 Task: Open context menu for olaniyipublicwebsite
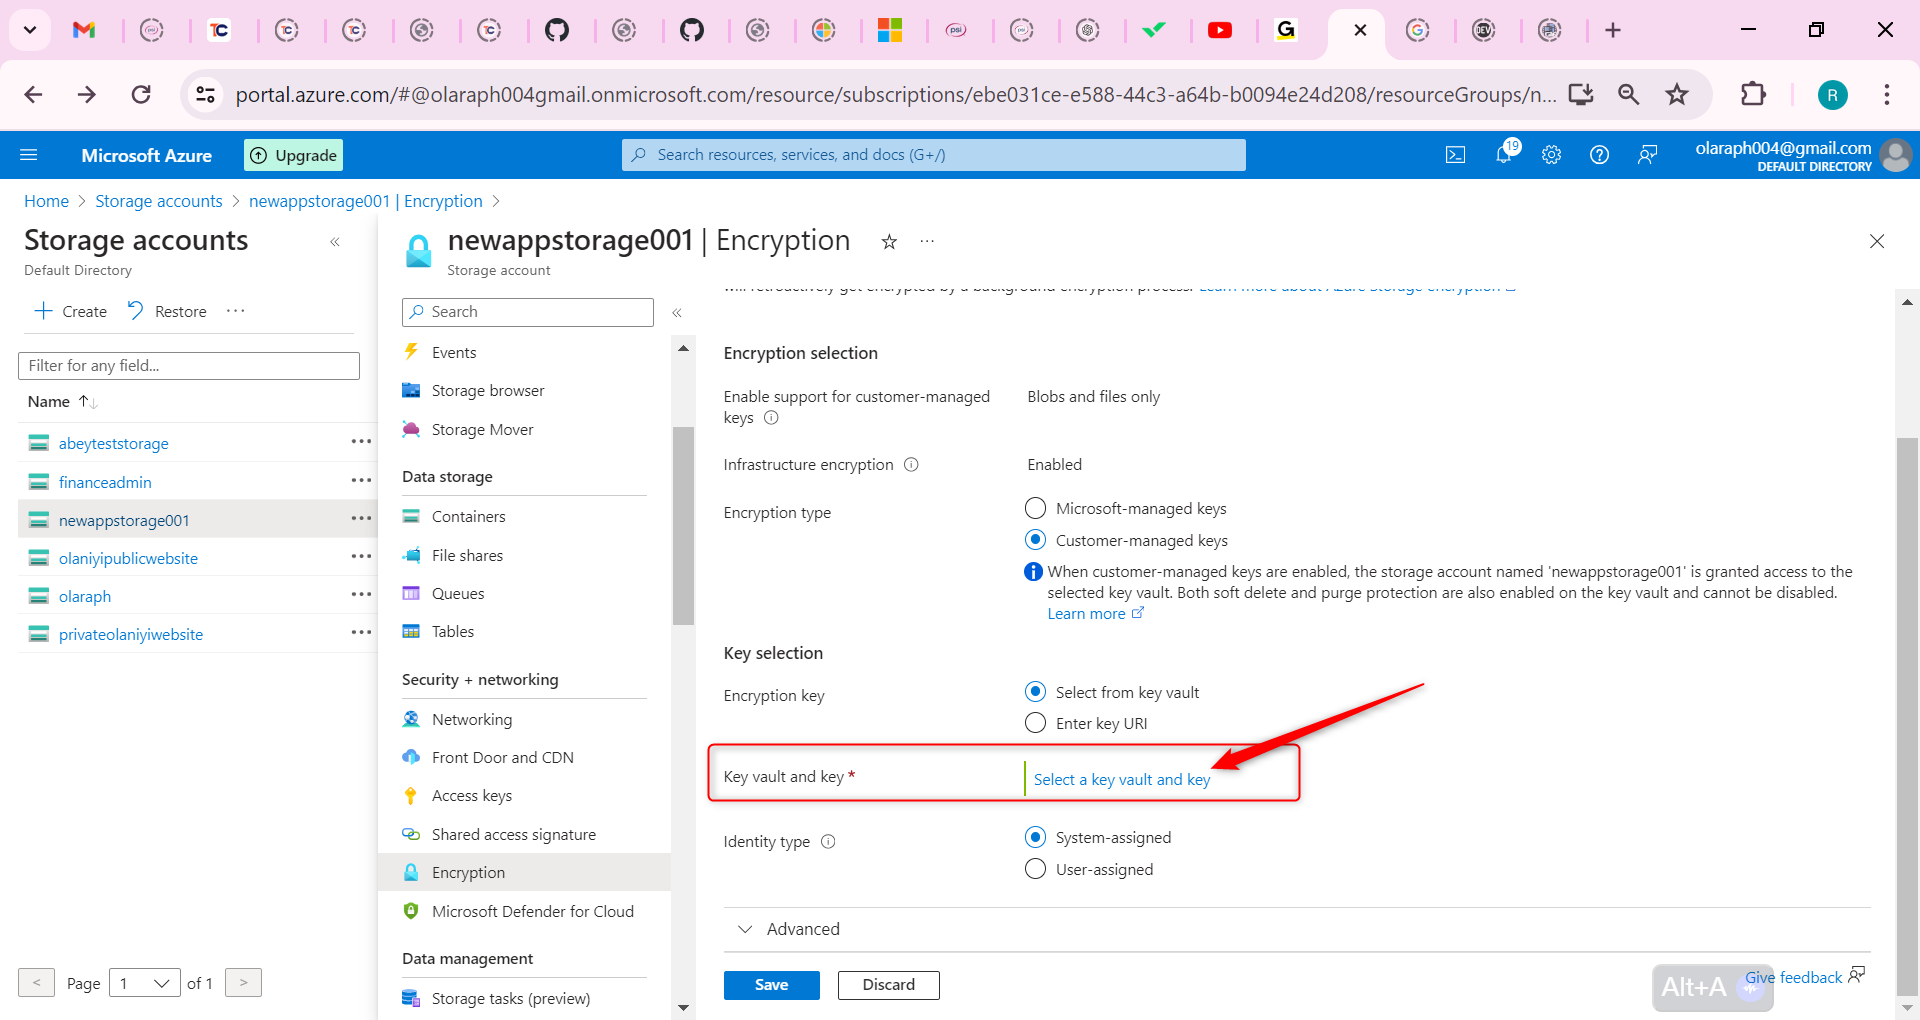click(x=361, y=557)
